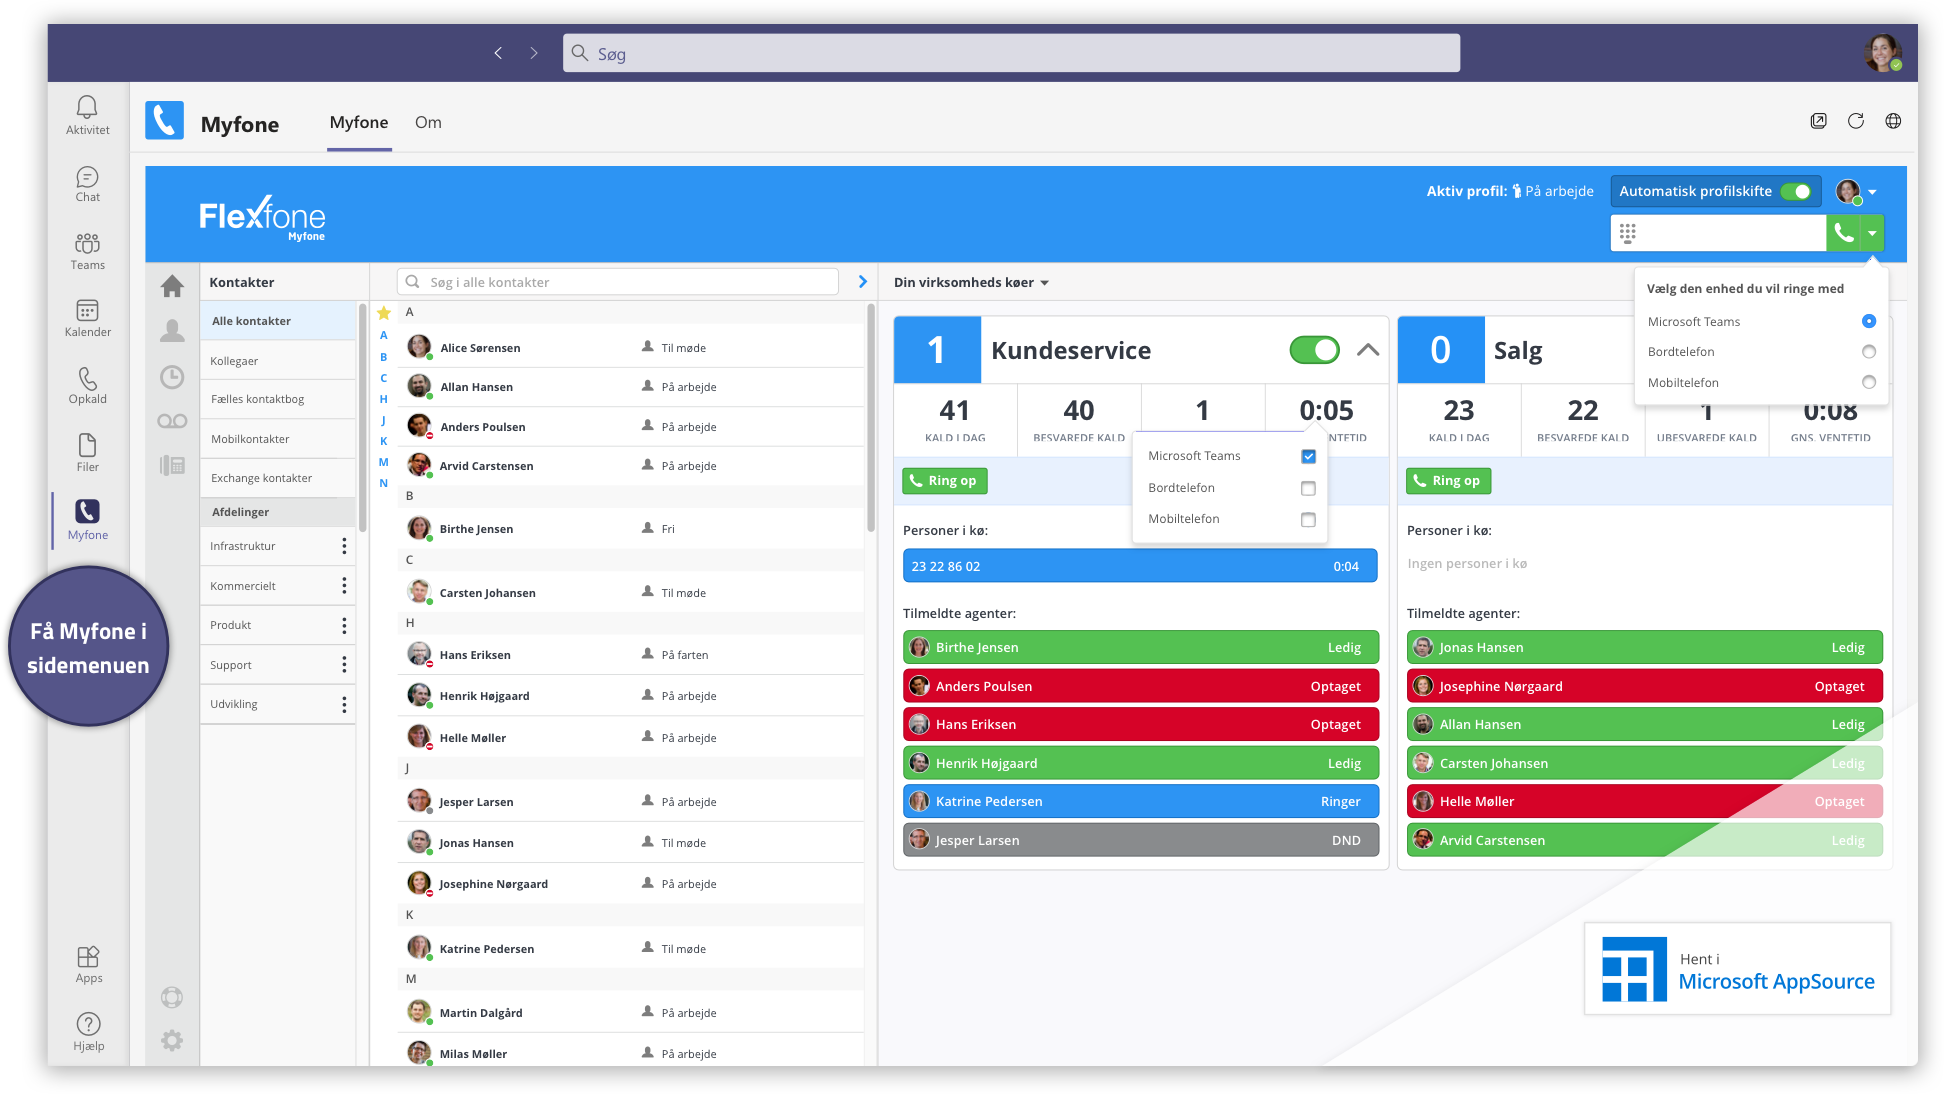Select queued caller 23 22 86 02
Screen dimensions: 1944x1094
click(x=1140, y=566)
